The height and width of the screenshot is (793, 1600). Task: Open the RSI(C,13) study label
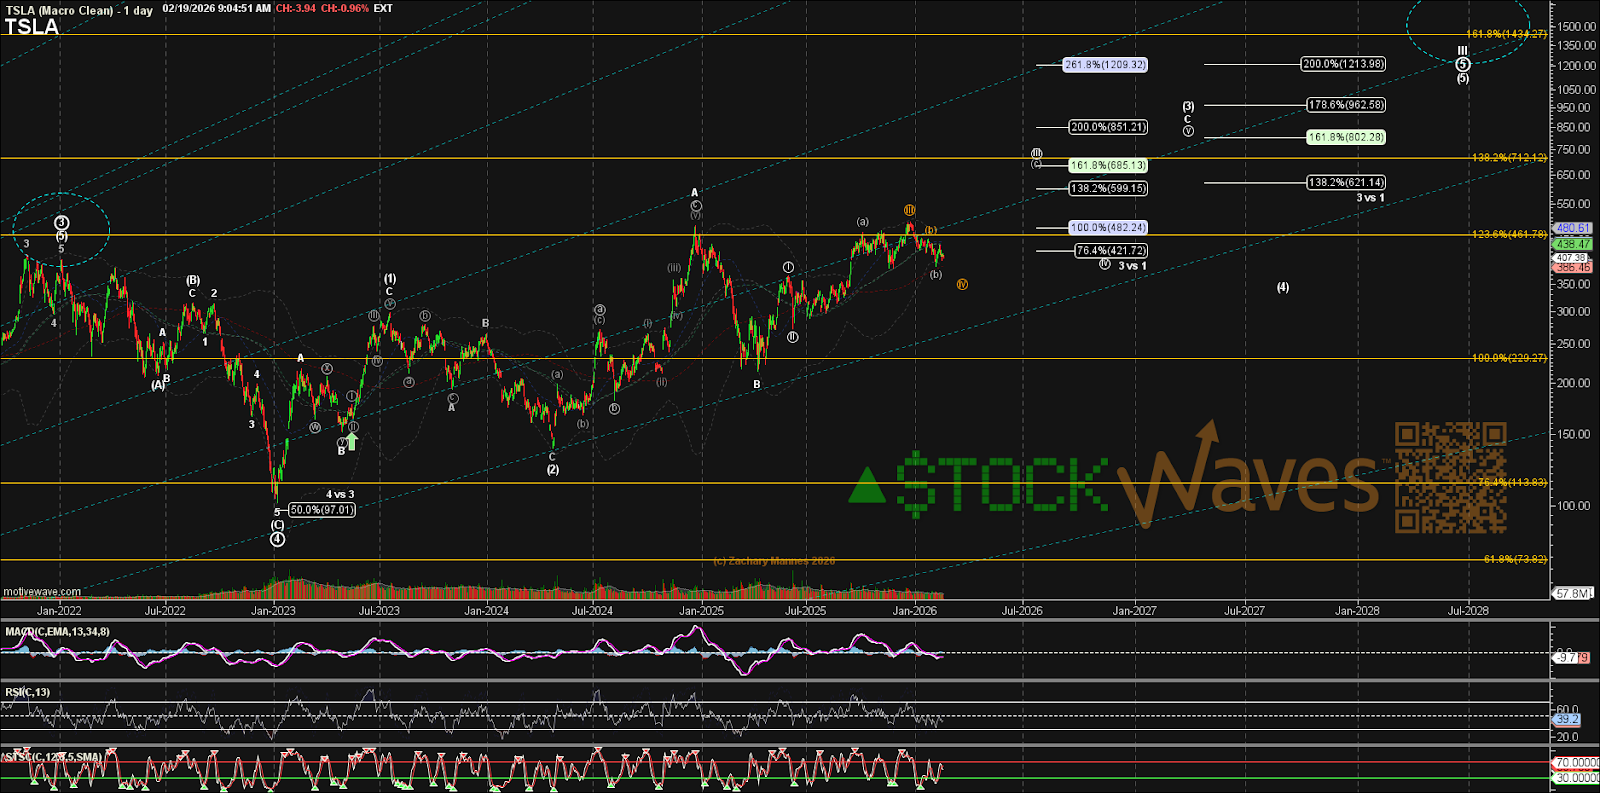(x=27, y=692)
